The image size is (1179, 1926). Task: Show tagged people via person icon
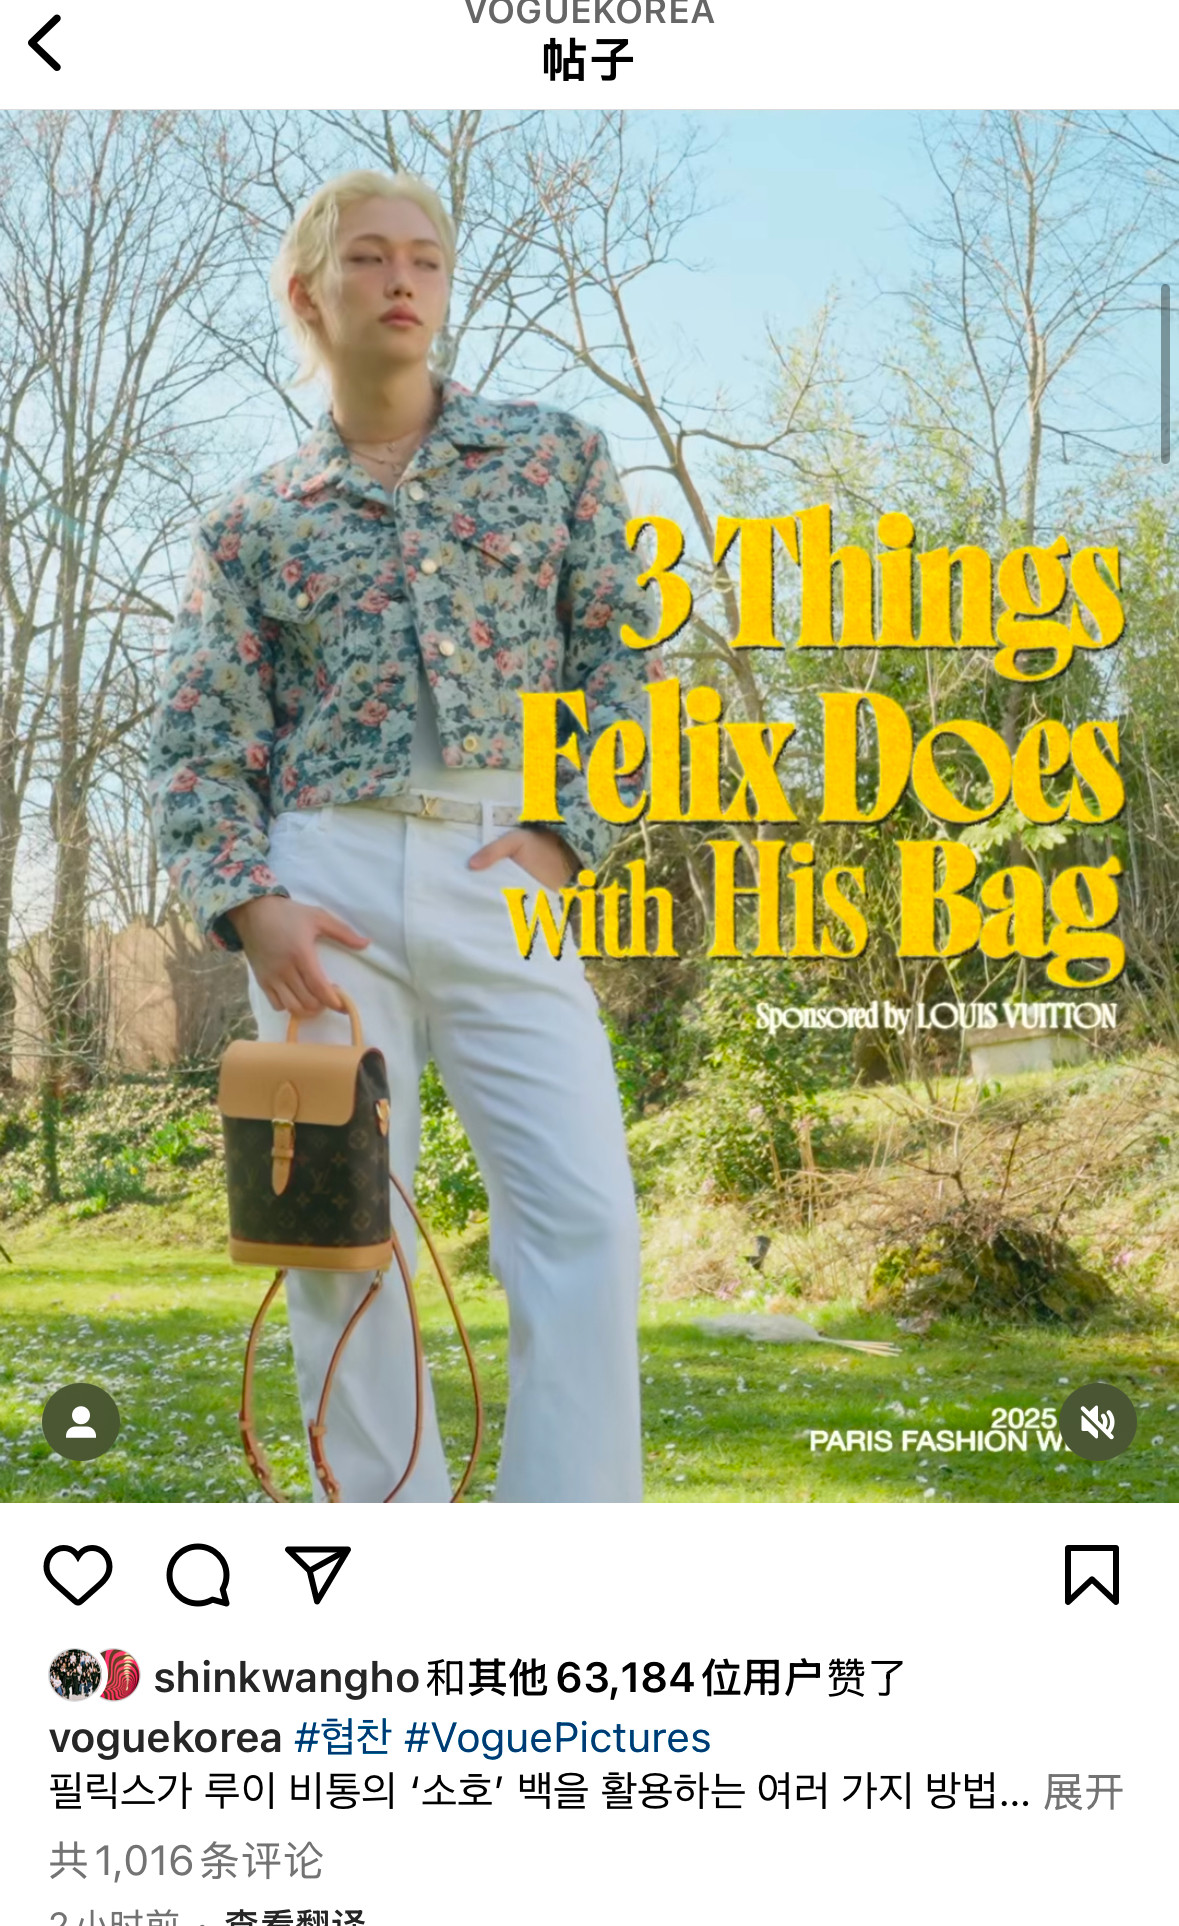(81, 1421)
